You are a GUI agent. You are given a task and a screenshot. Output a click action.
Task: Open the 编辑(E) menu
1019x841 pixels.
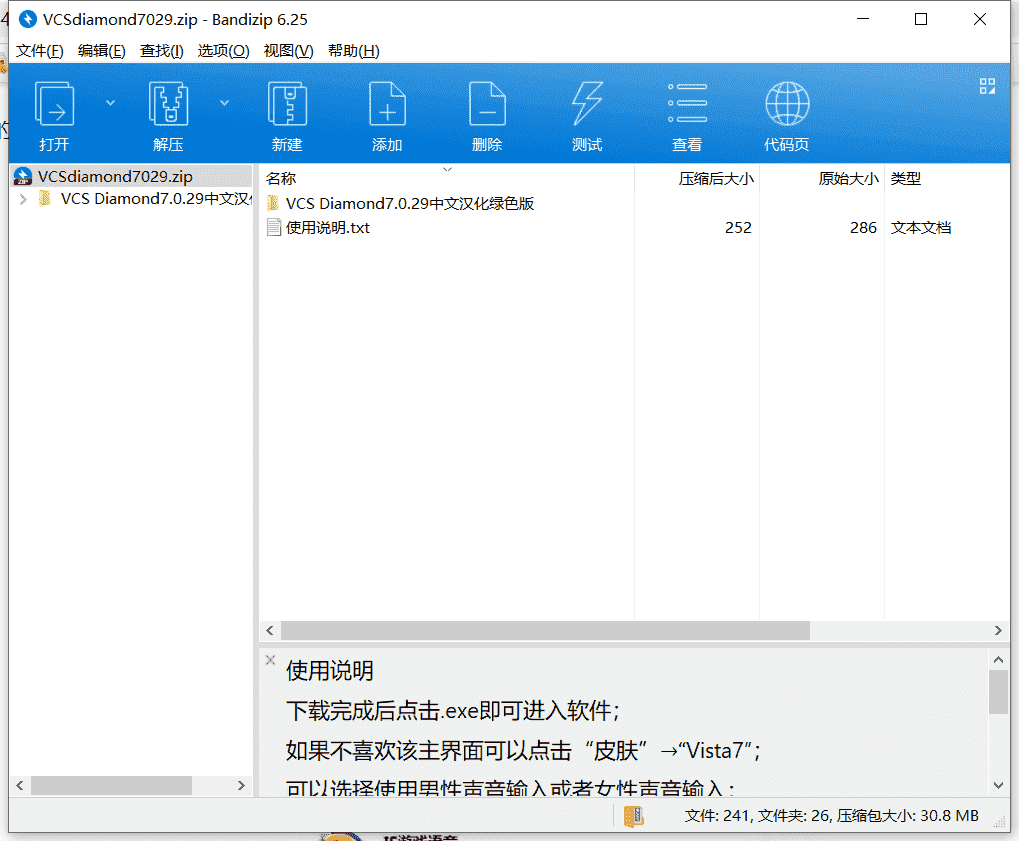pyautogui.click(x=101, y=51)
